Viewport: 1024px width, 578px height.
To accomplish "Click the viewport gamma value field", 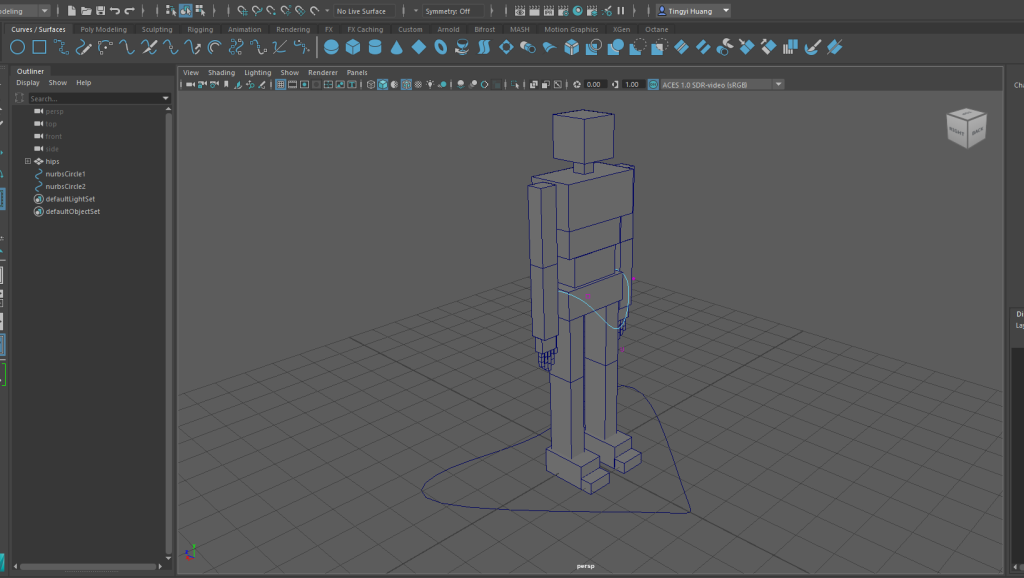I will pos(632,84).
